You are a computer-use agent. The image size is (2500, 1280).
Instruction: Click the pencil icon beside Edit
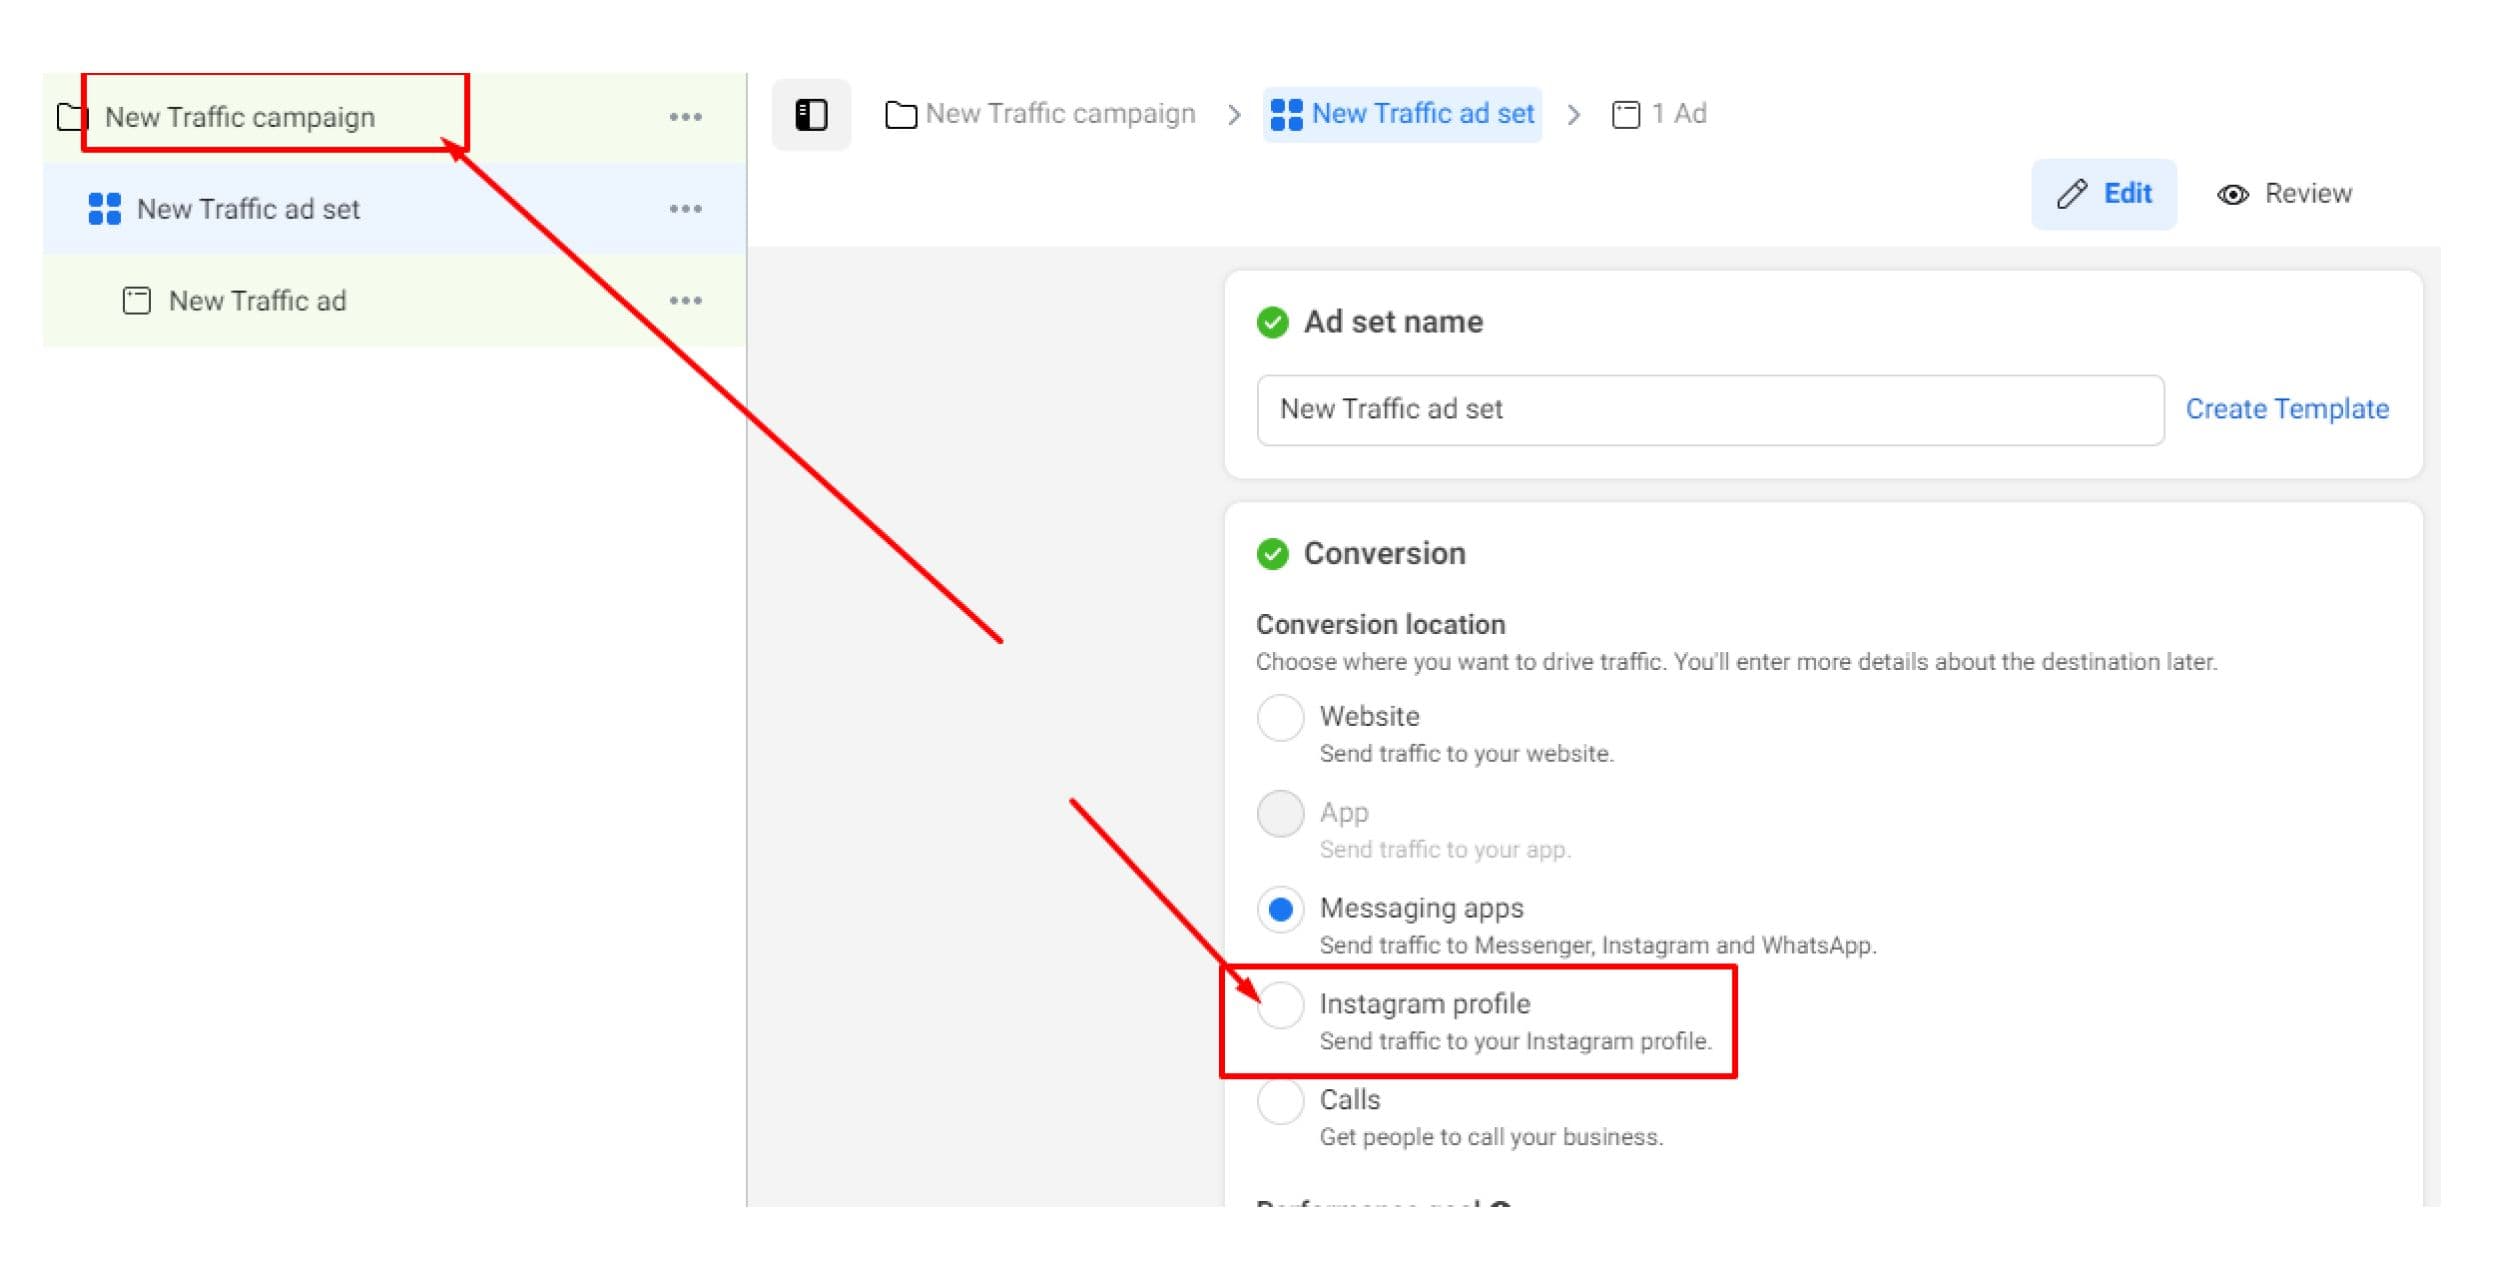(2072, 194)
